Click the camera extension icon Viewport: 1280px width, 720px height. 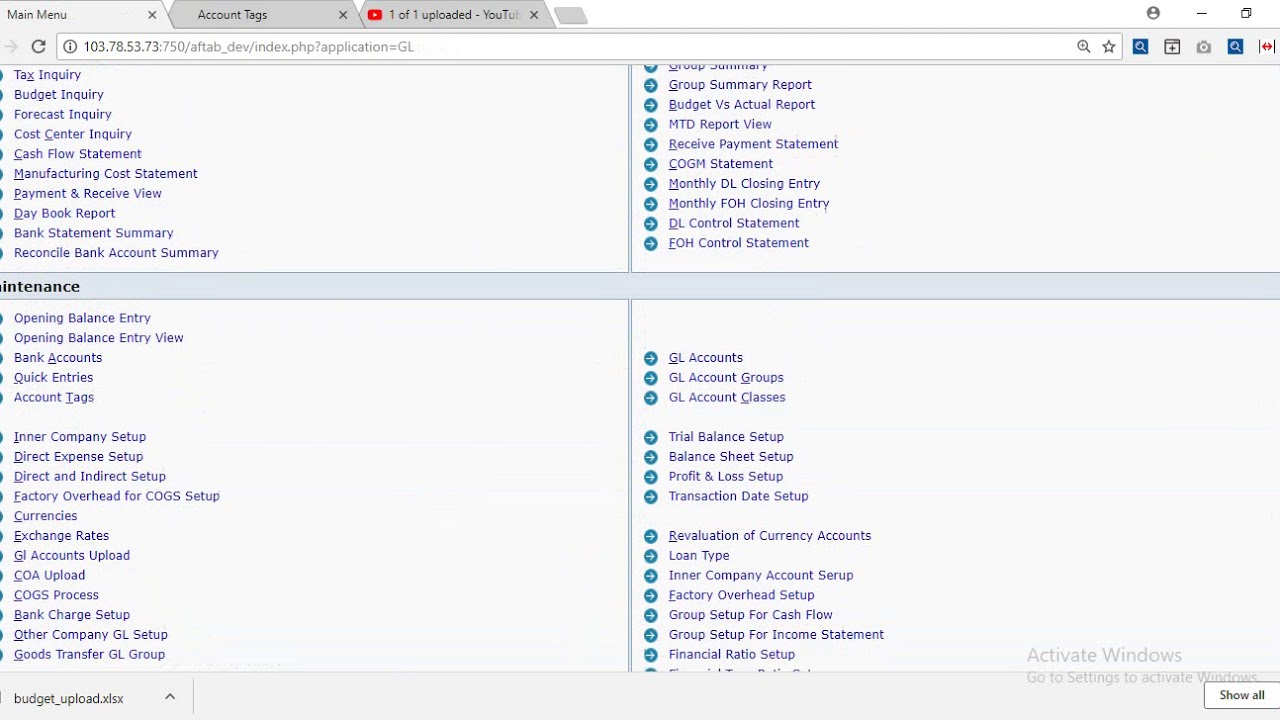pos(1204,46)
